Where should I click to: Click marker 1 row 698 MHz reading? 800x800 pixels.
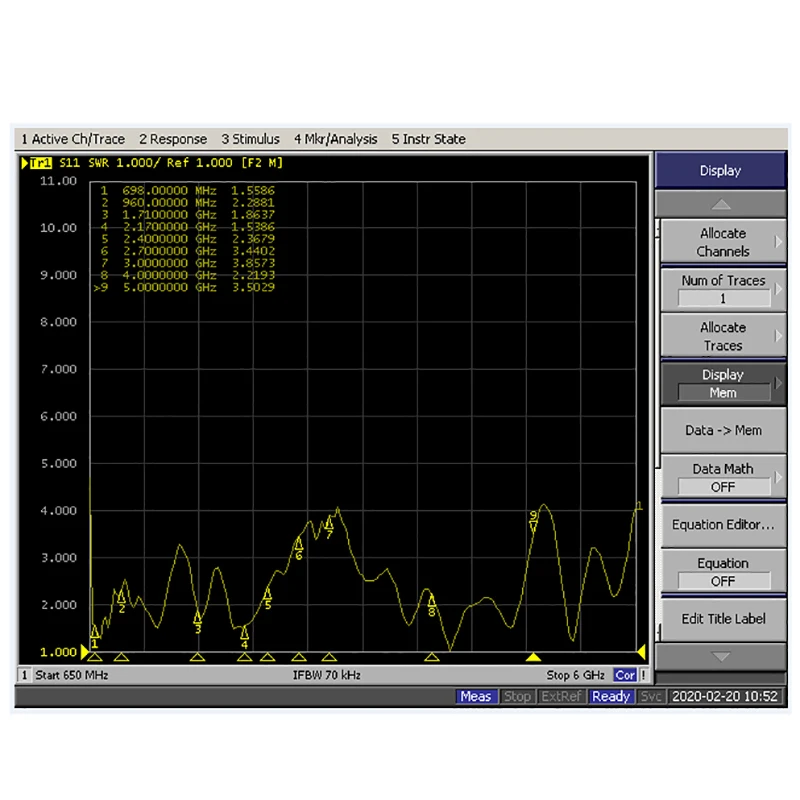[x=187, y=191]
